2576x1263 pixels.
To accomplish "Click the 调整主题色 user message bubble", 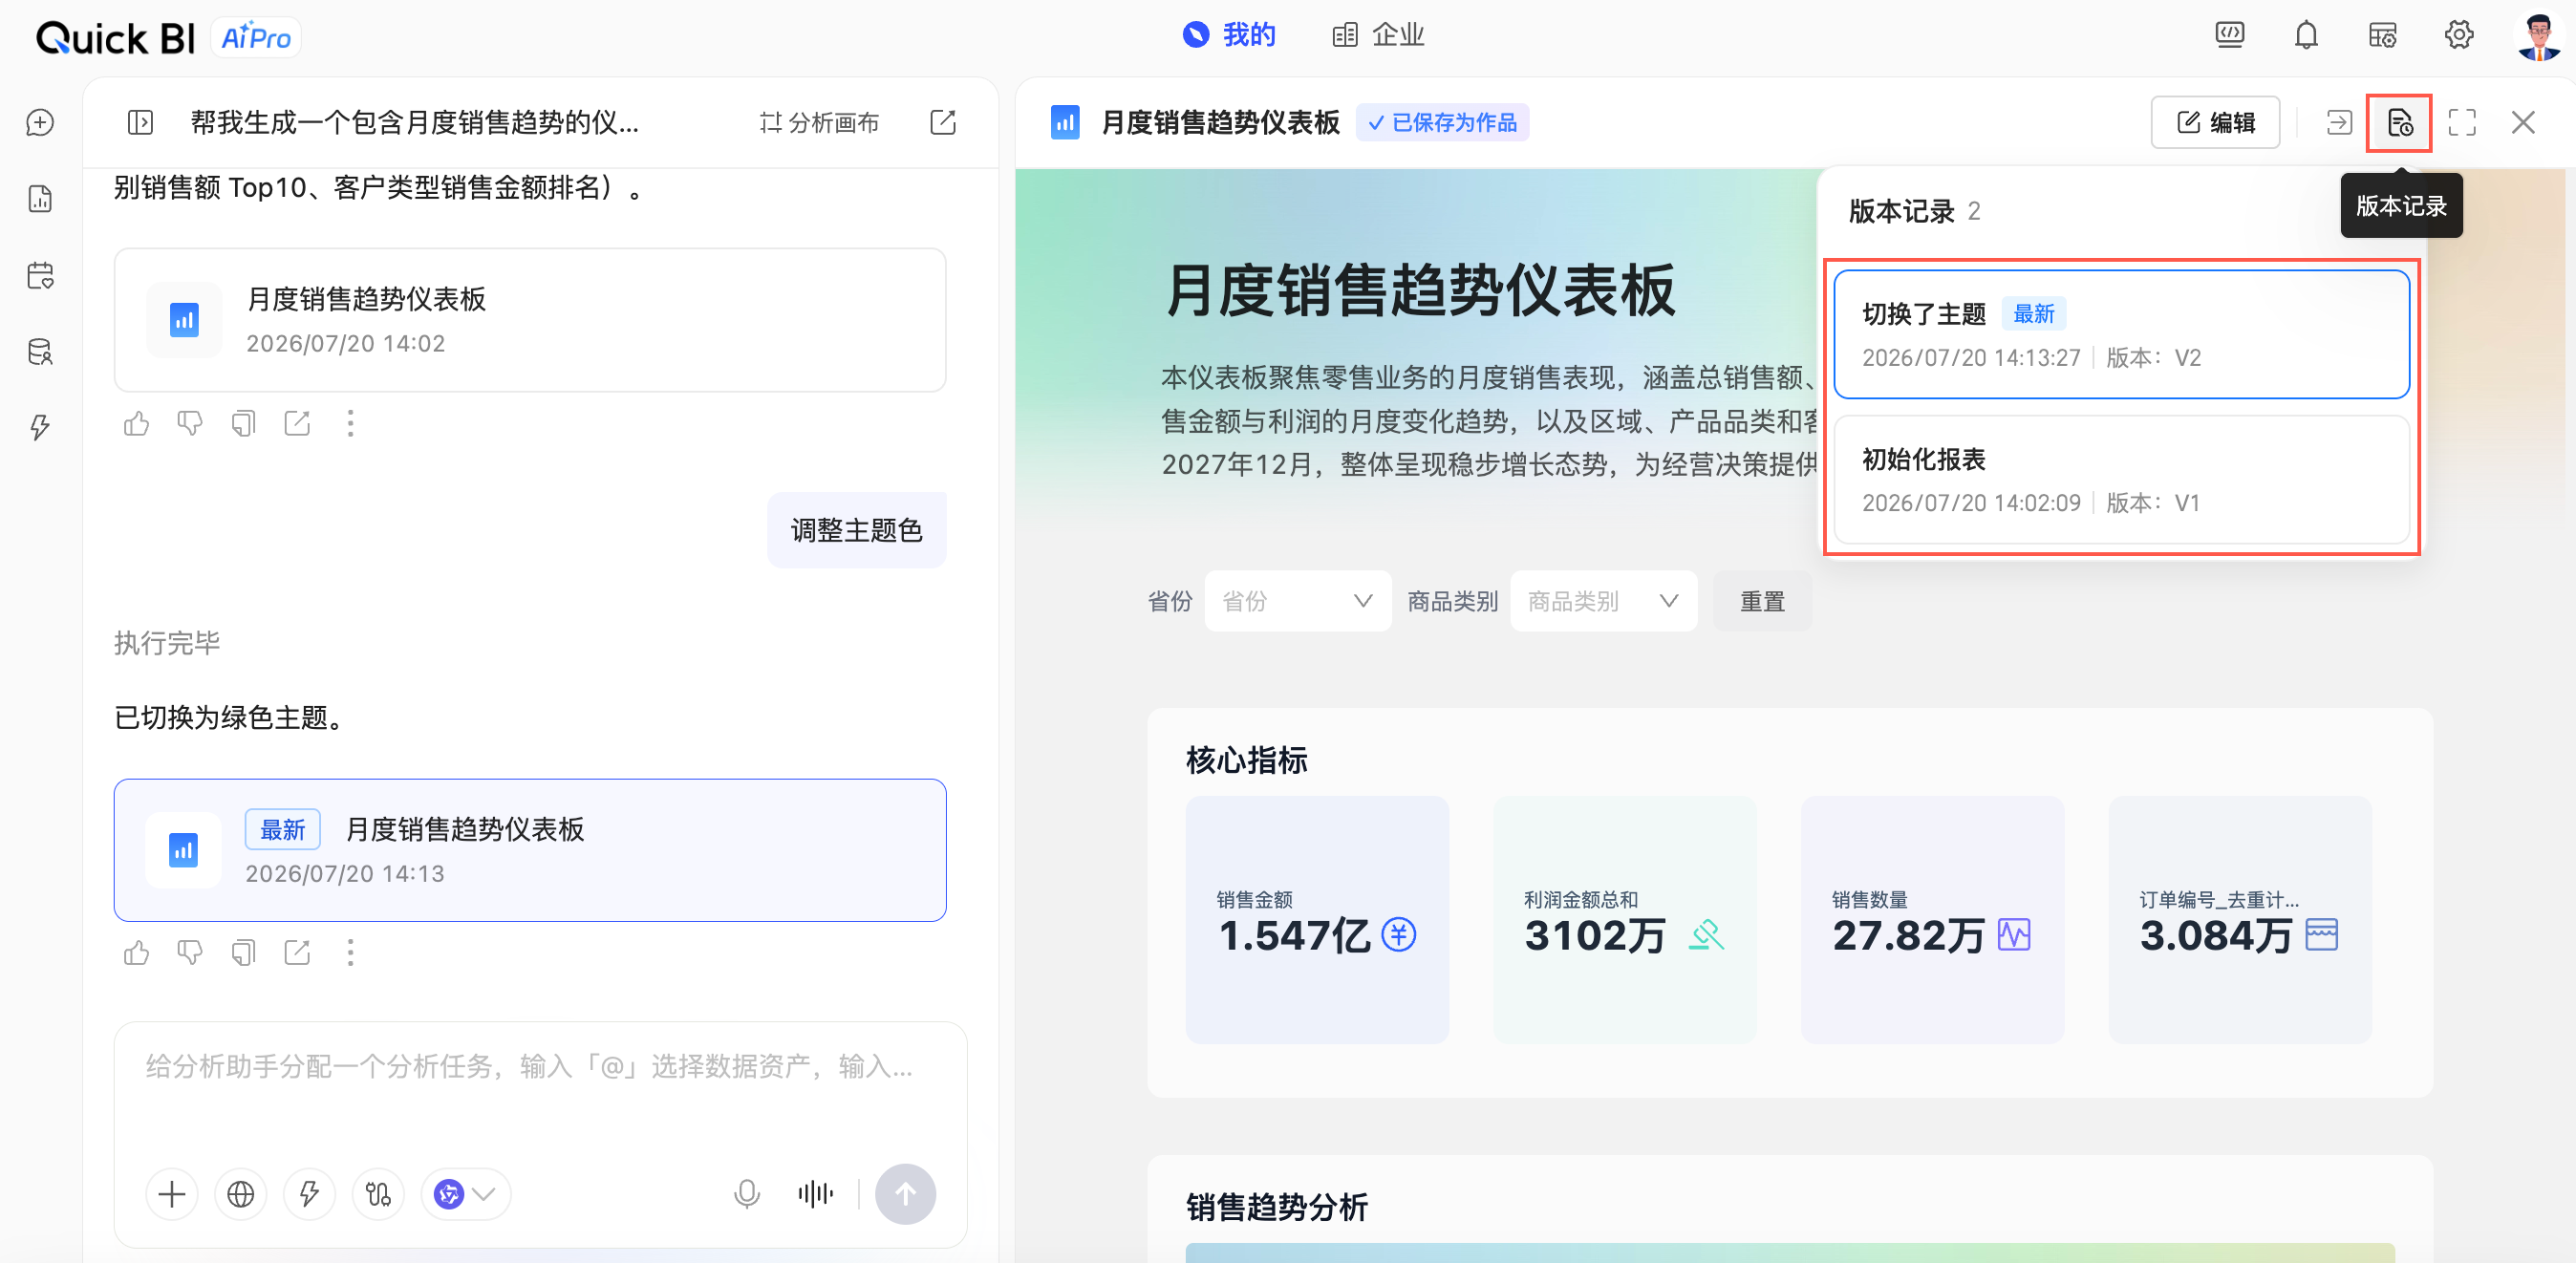I will pyautogui.click(x=857, y=530).
